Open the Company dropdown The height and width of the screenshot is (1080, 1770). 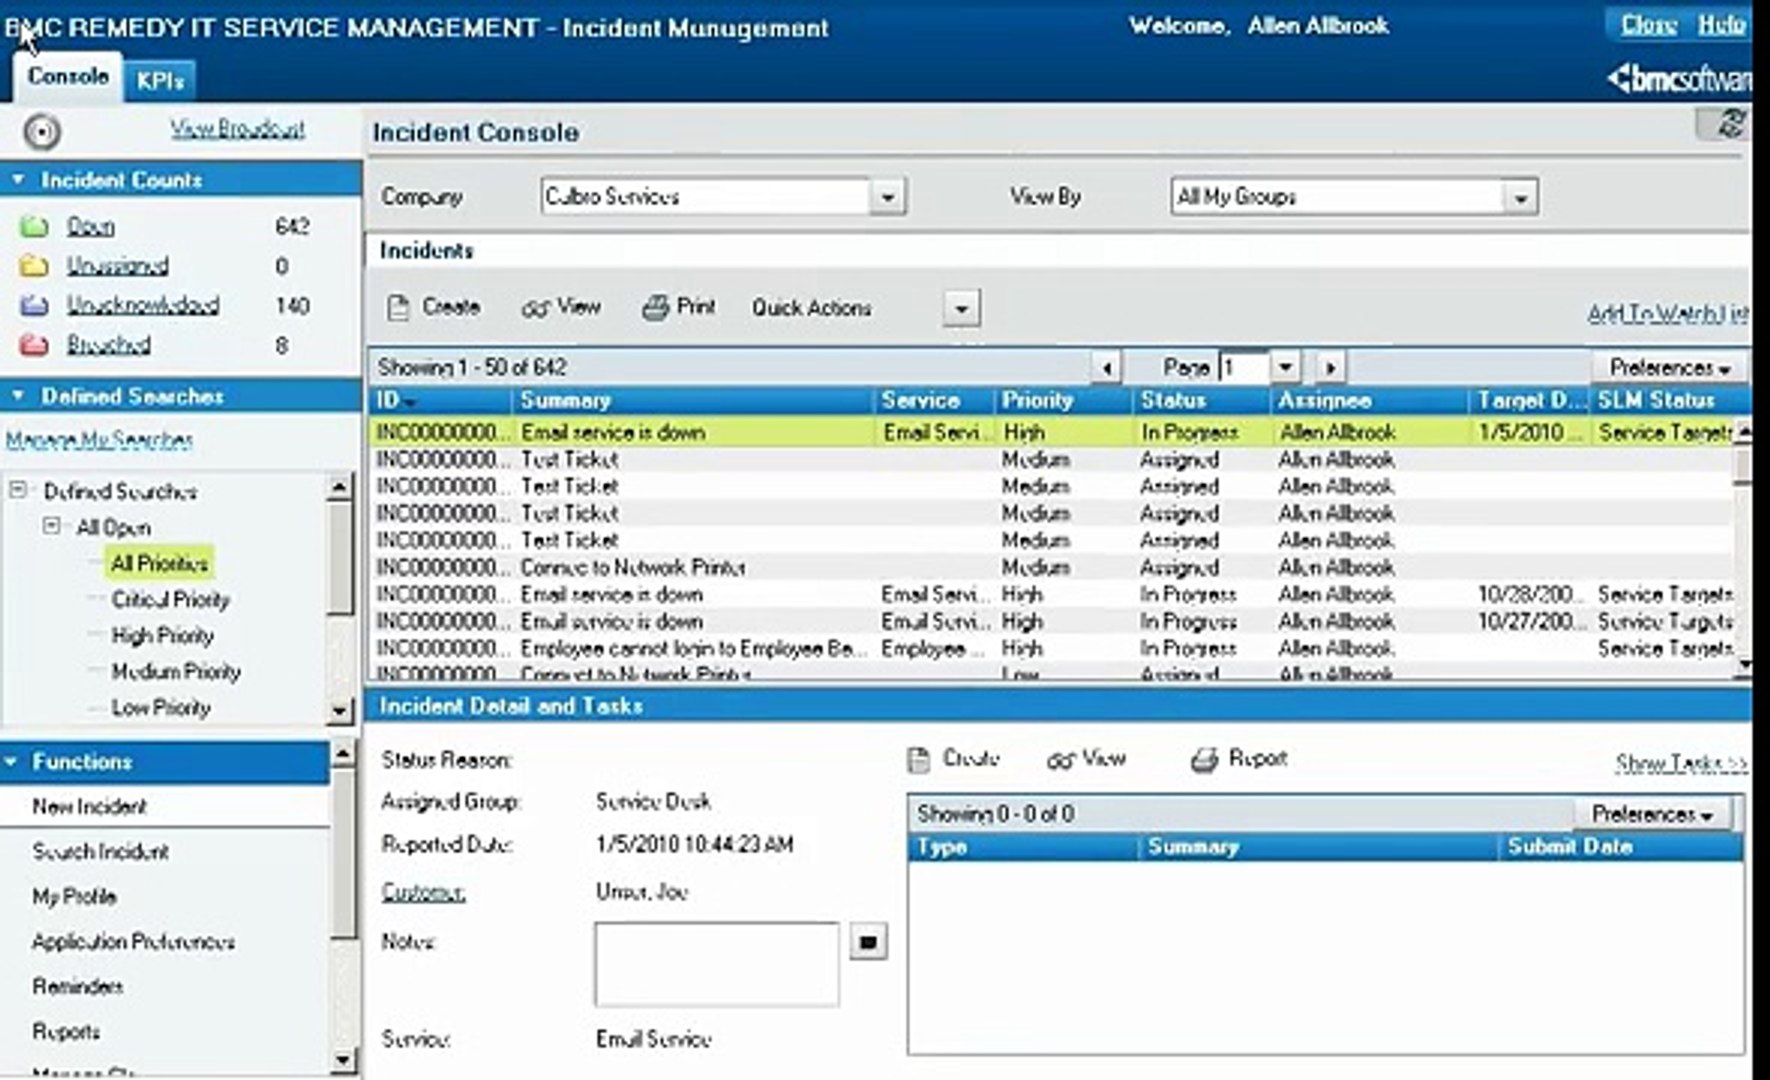887,197
